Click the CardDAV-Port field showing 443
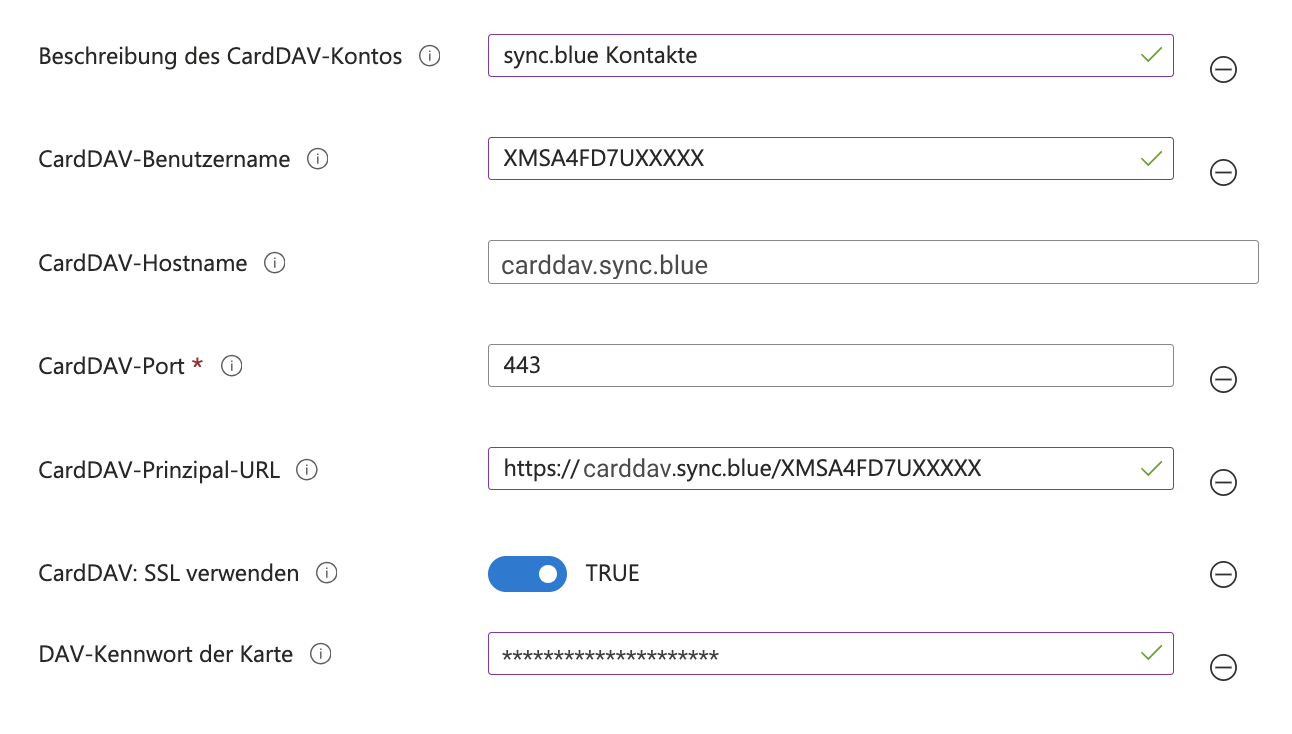The height and width of the screenshot is (734, 1292). tap(830, 366)
